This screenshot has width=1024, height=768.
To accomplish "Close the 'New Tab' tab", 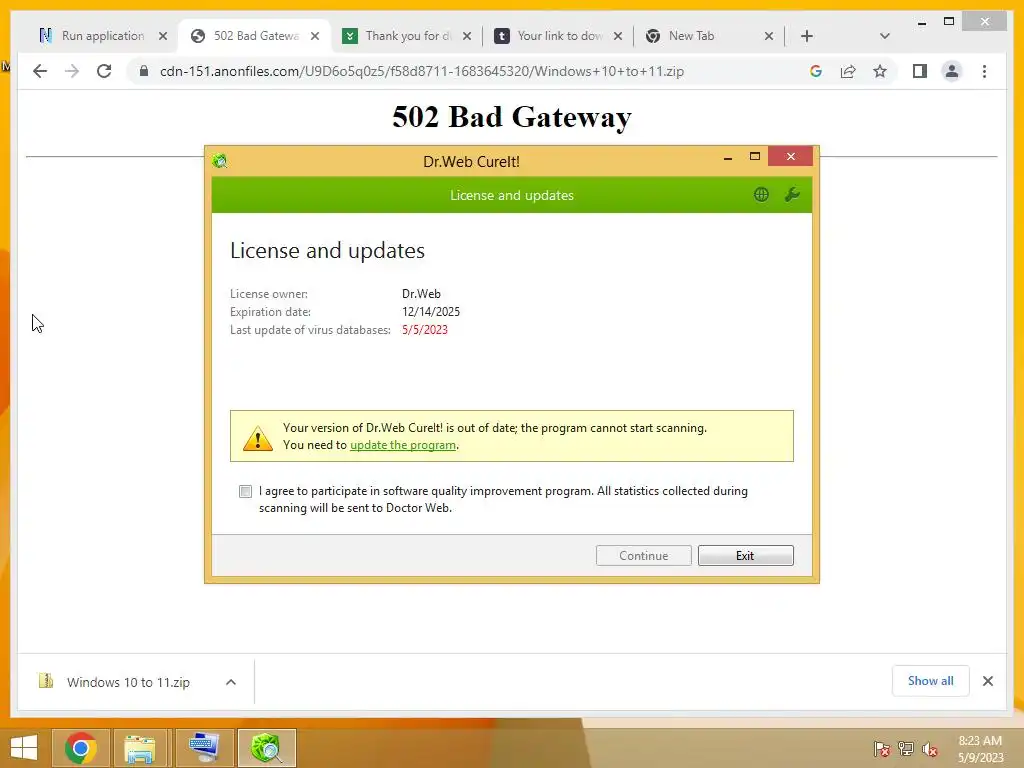I will pos(769,36).
